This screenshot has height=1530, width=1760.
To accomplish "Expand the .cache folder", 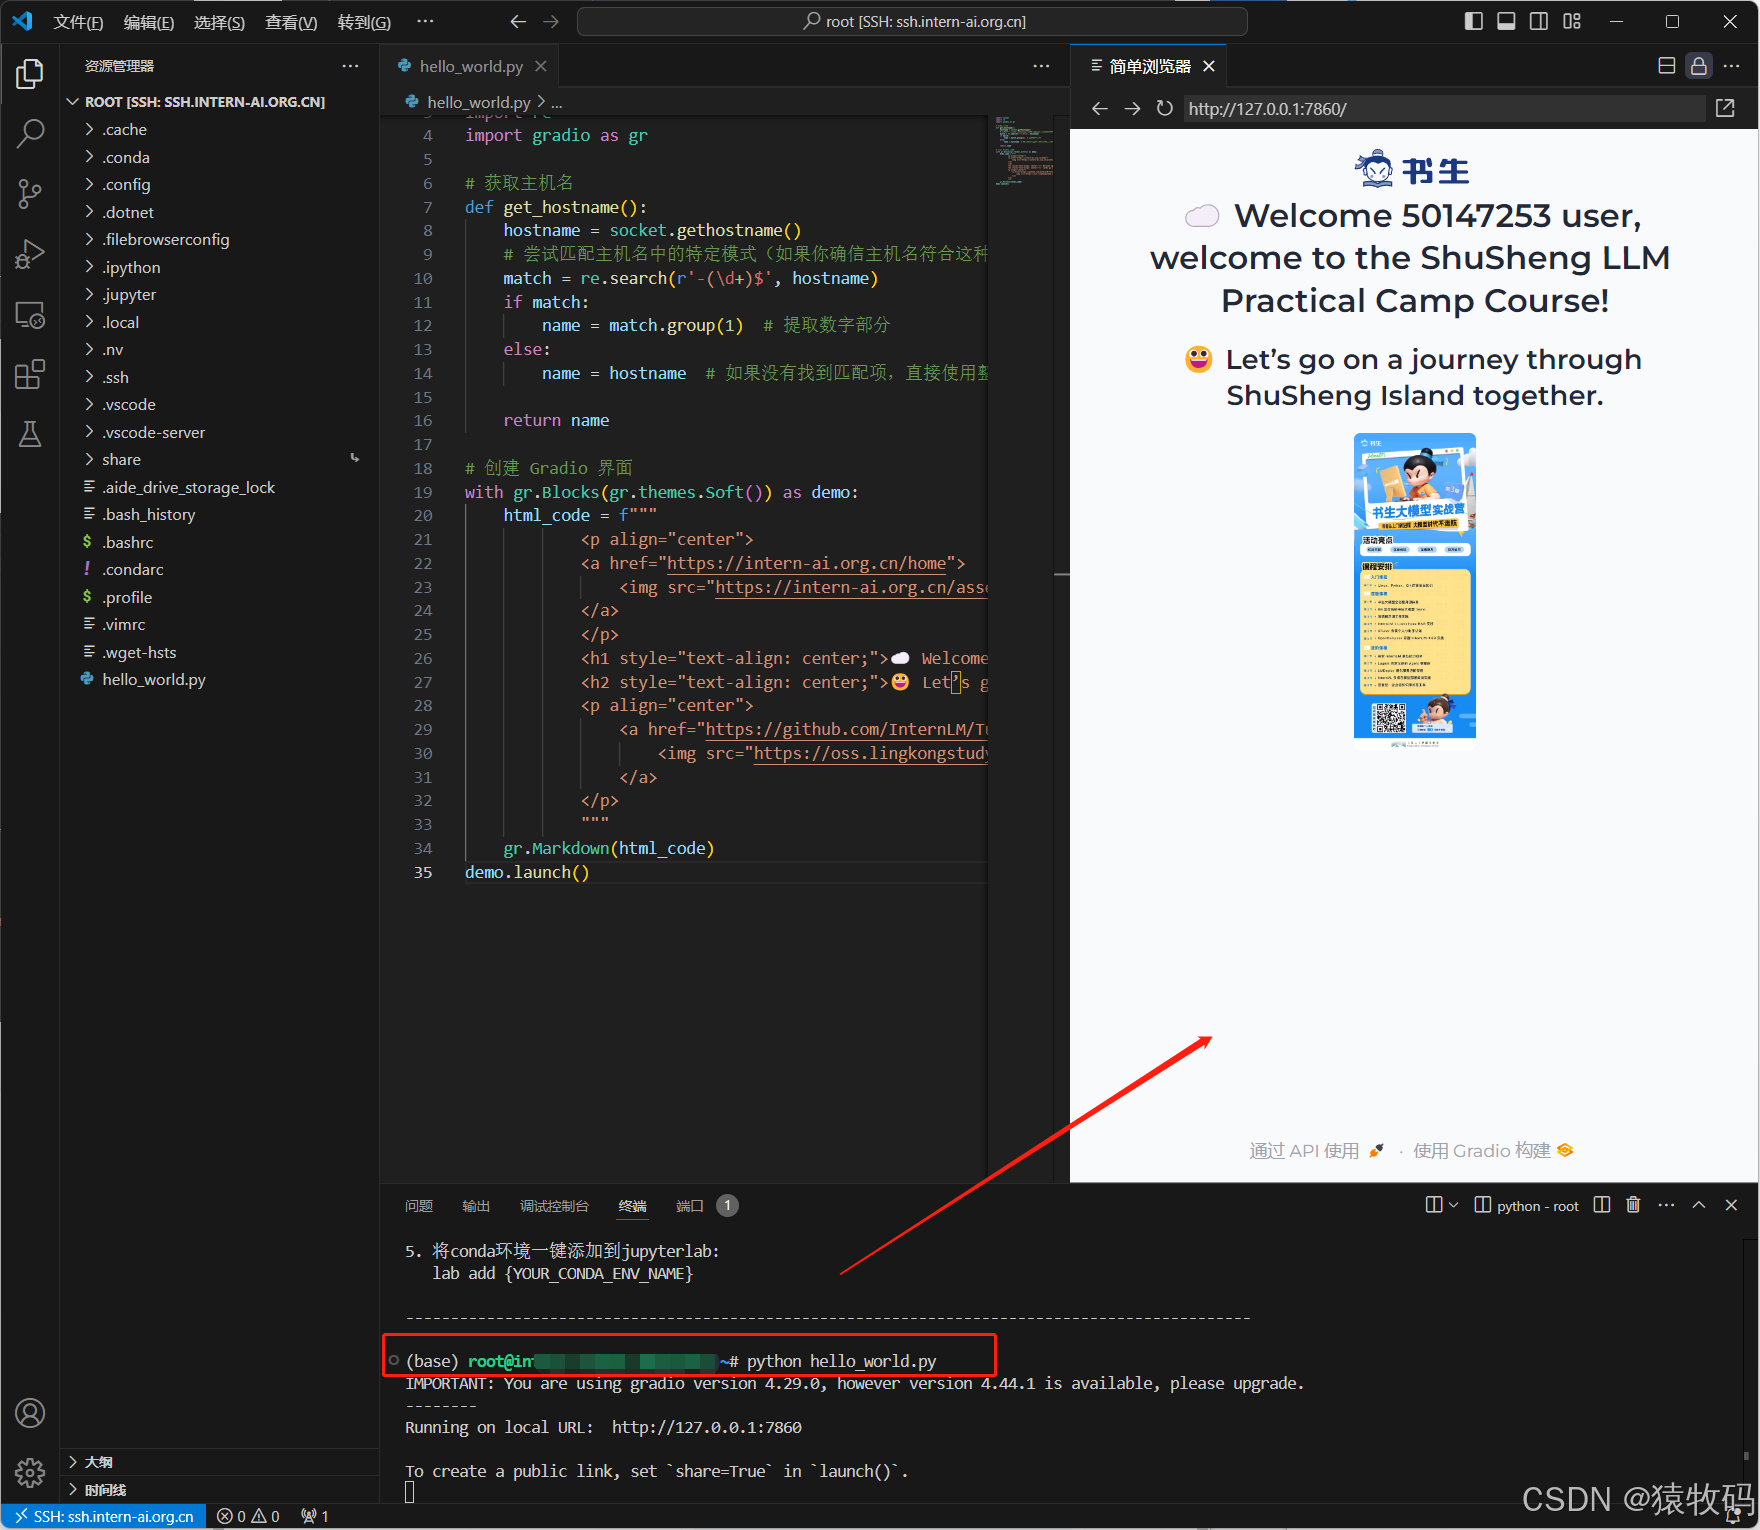I will pos(218,129).
